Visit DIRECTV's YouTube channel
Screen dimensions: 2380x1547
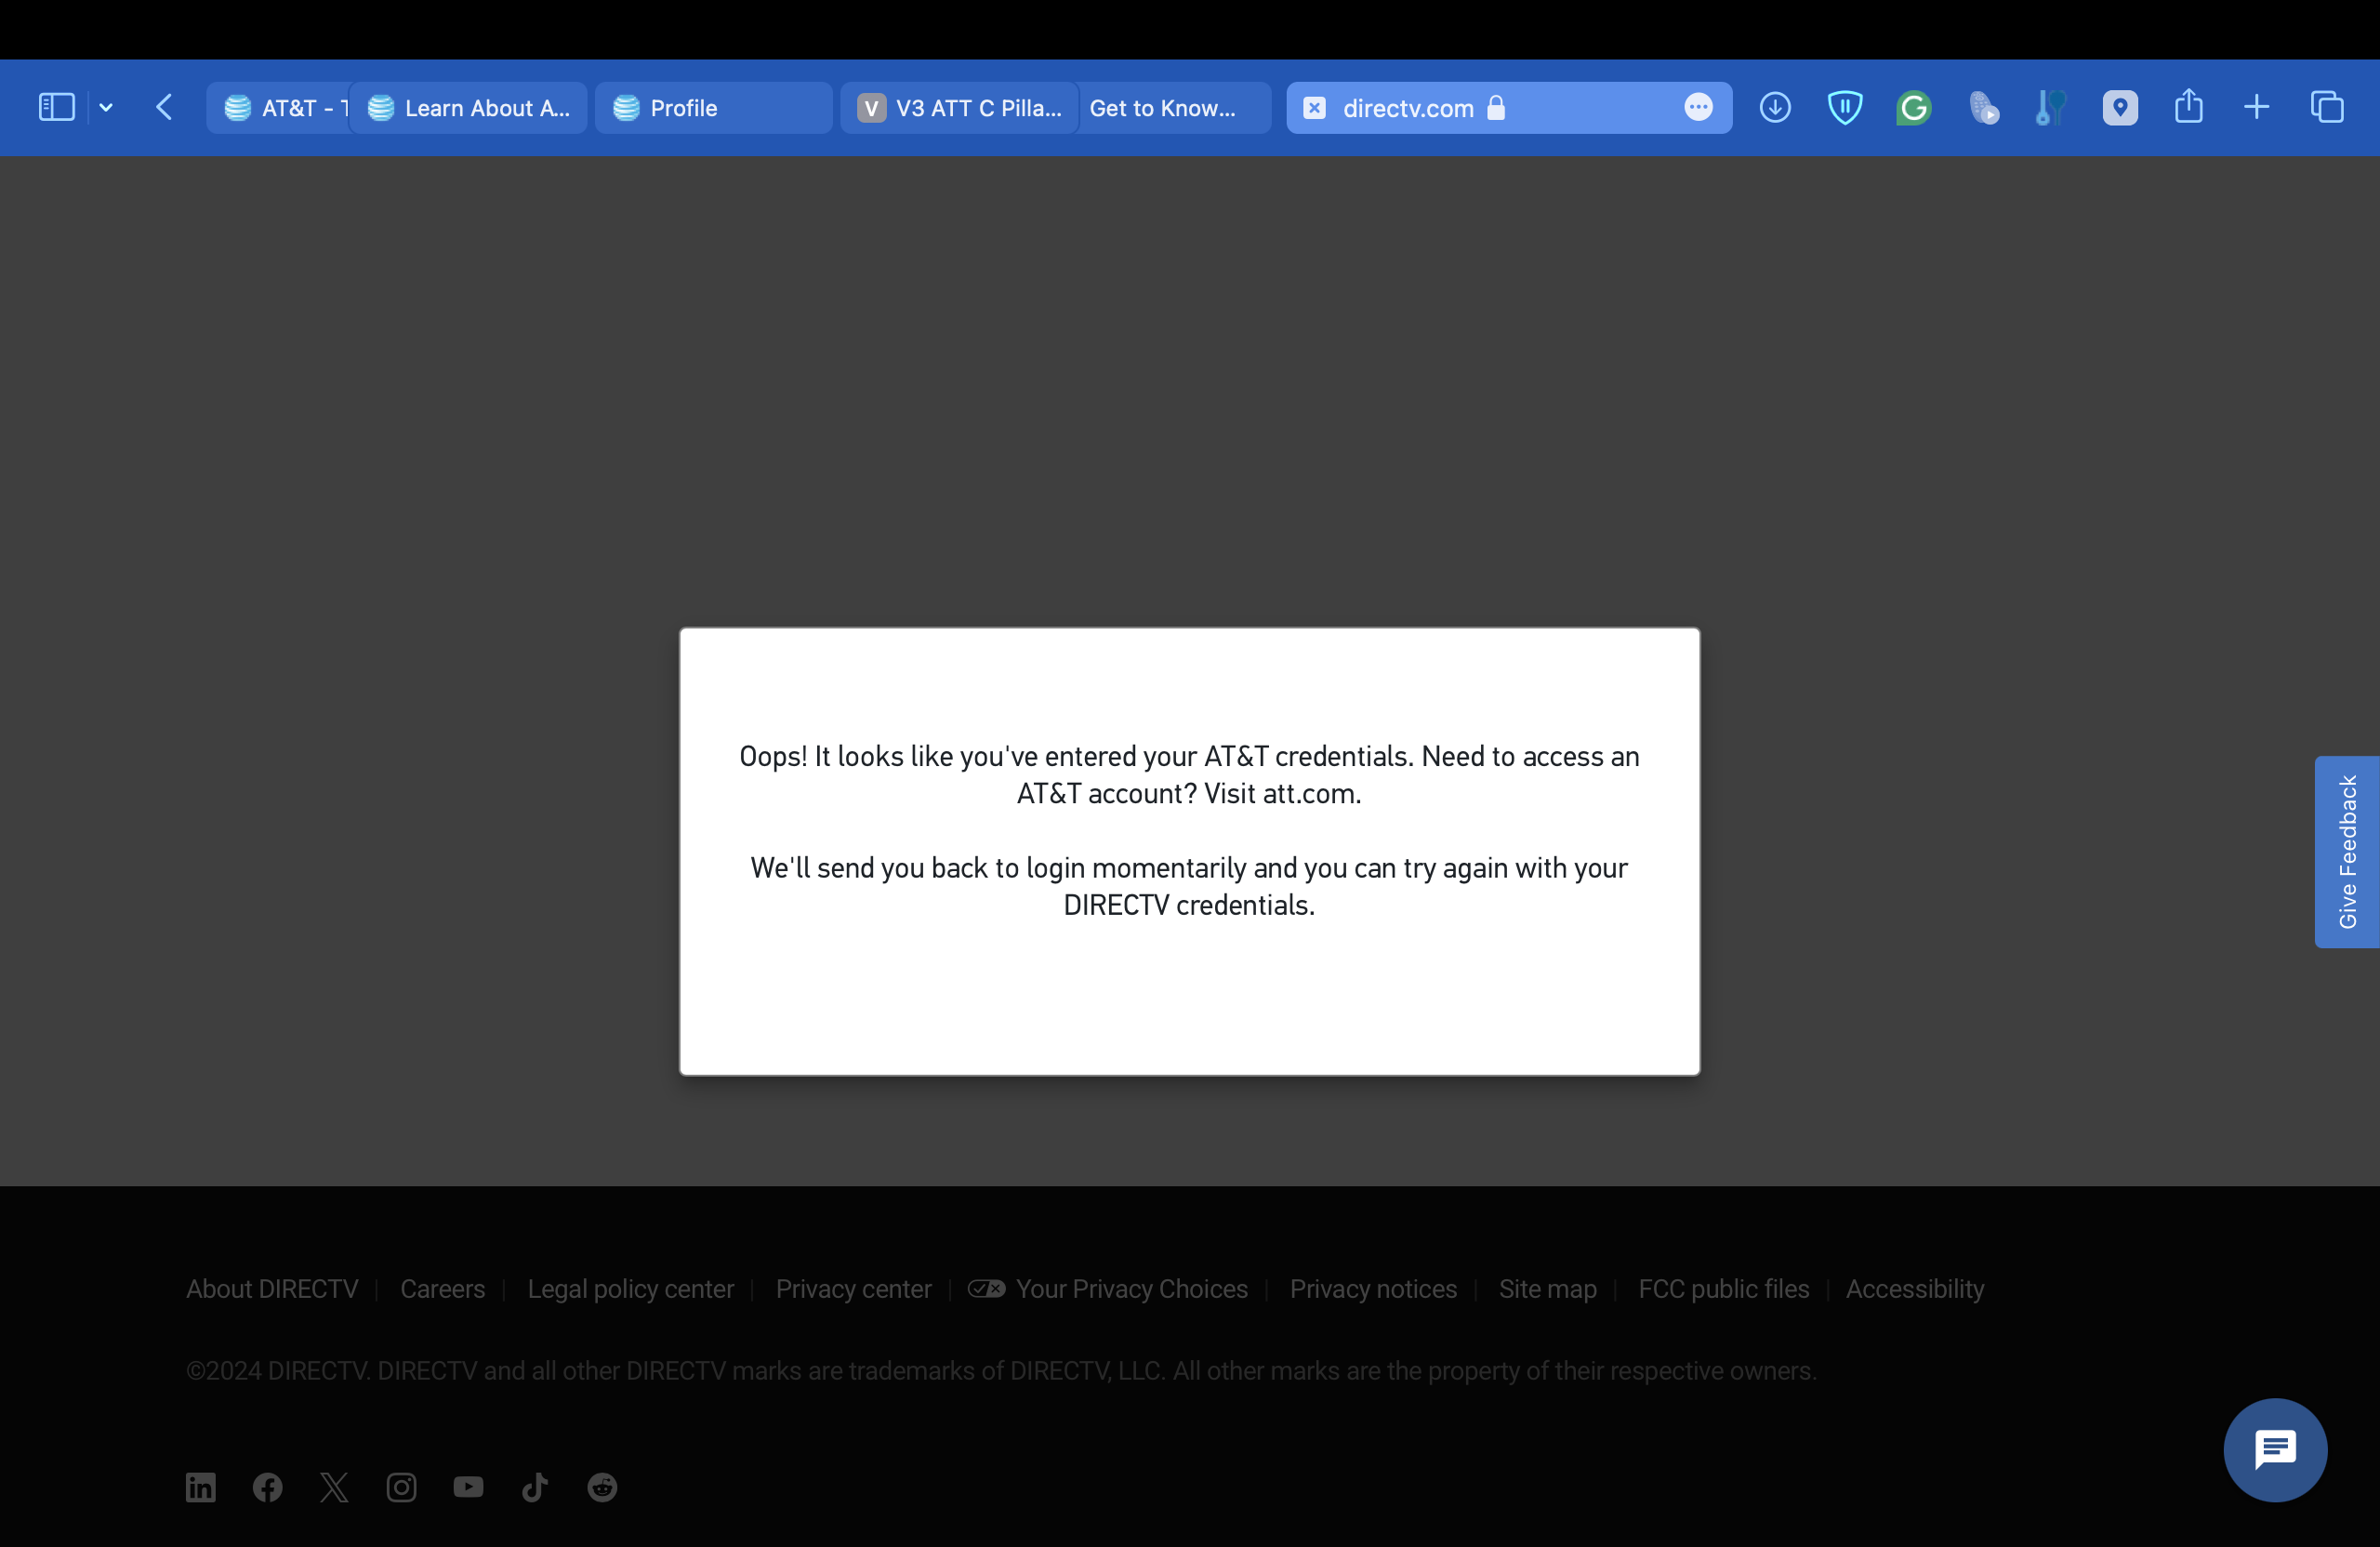(x=468, y=1487)
